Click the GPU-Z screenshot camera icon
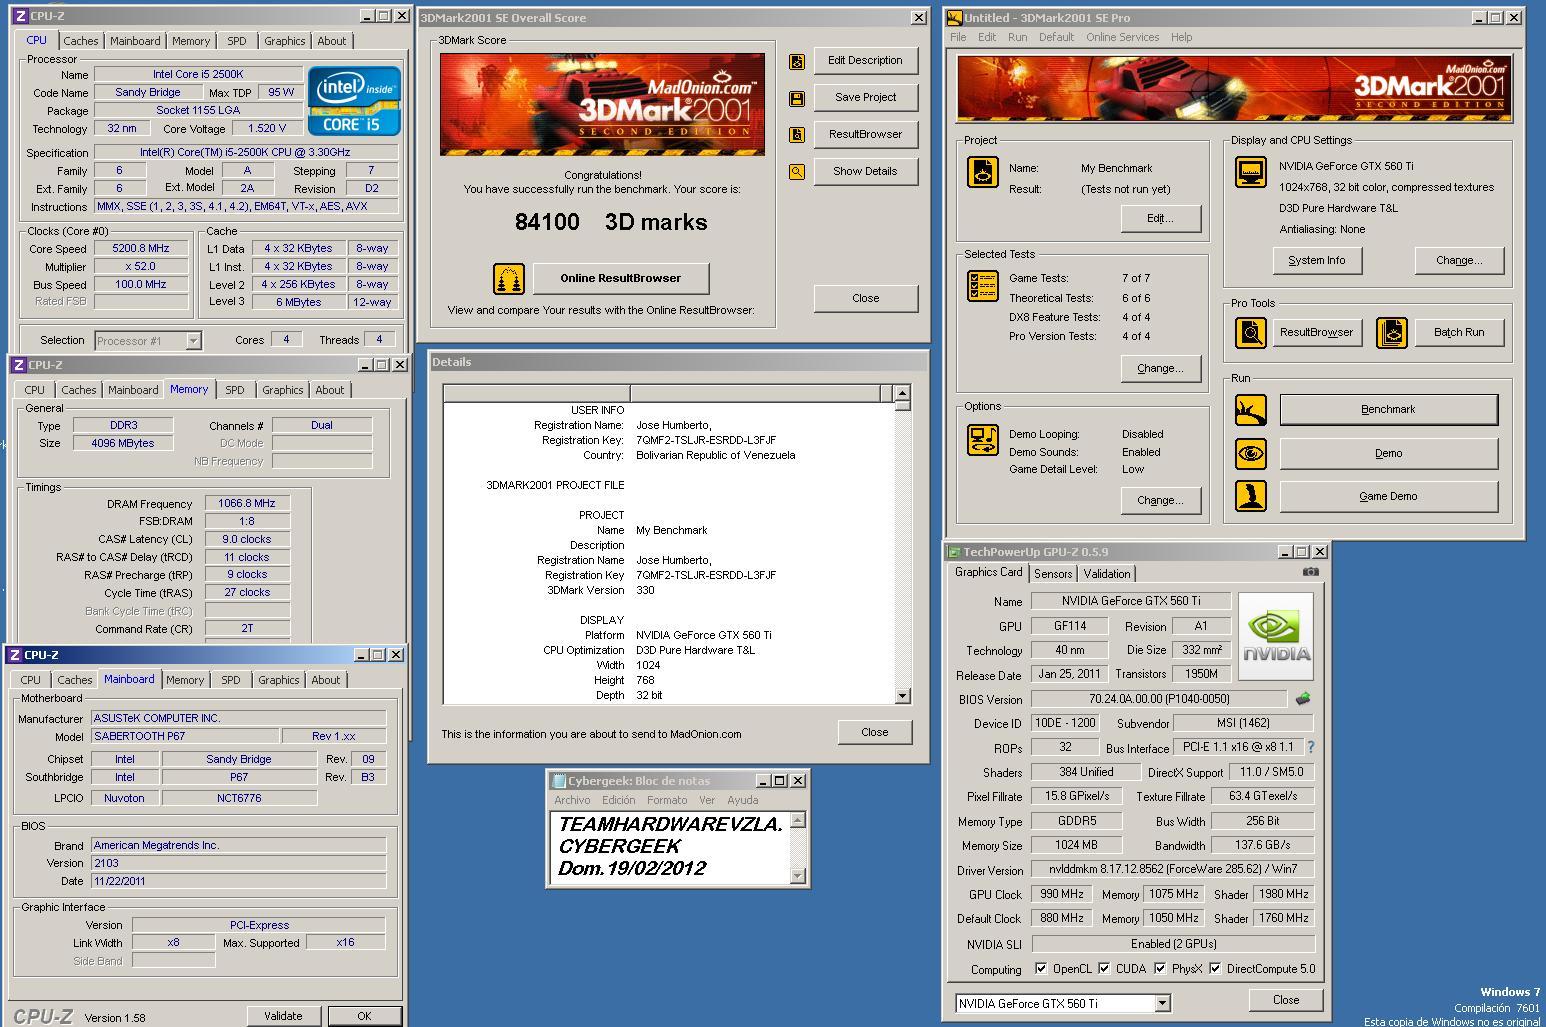Viewport: 1546px width, 1027px height. click(x=1310, y=572)
